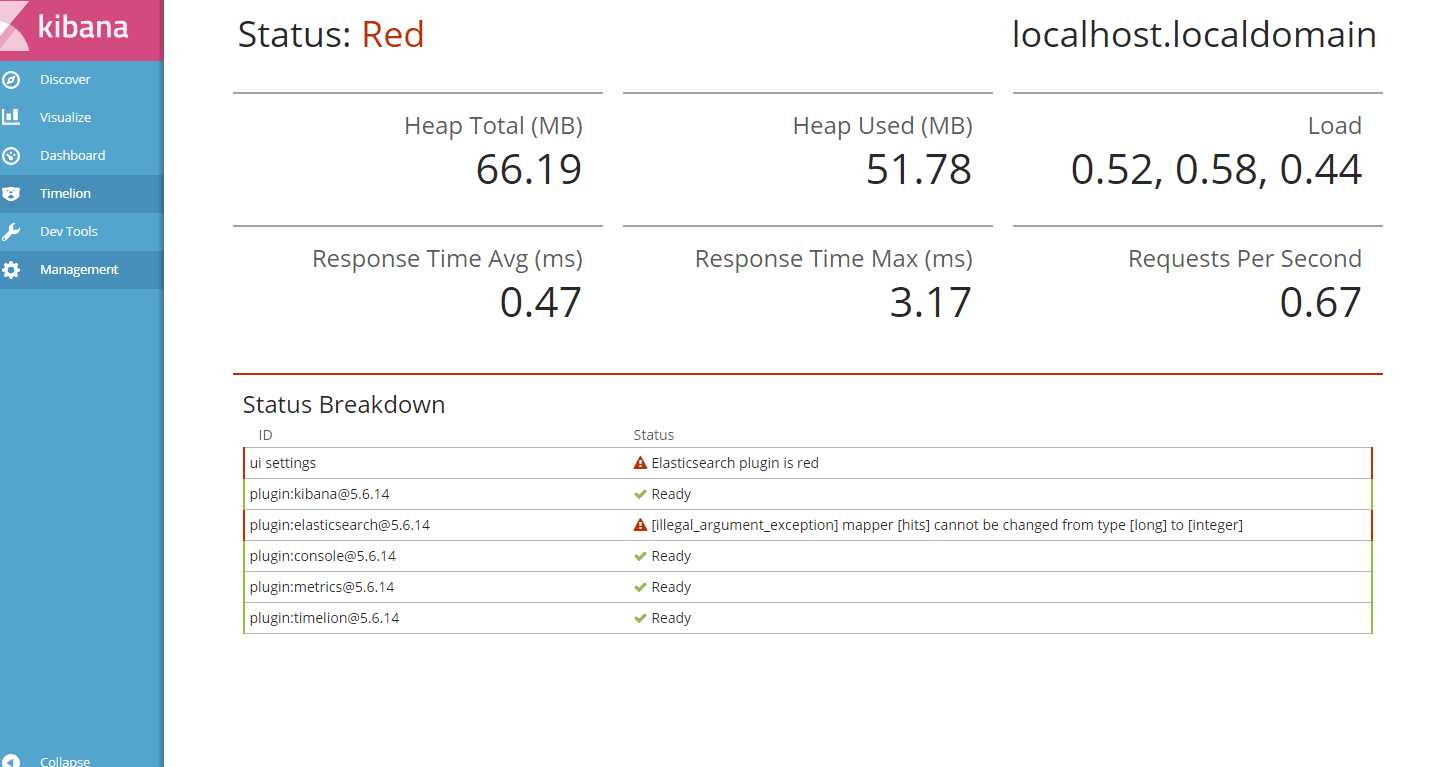The image size is (1436, 767).
Task: Click the Response Time Max (ms) label
Action: pyautogui.click(x=834, y=259)
